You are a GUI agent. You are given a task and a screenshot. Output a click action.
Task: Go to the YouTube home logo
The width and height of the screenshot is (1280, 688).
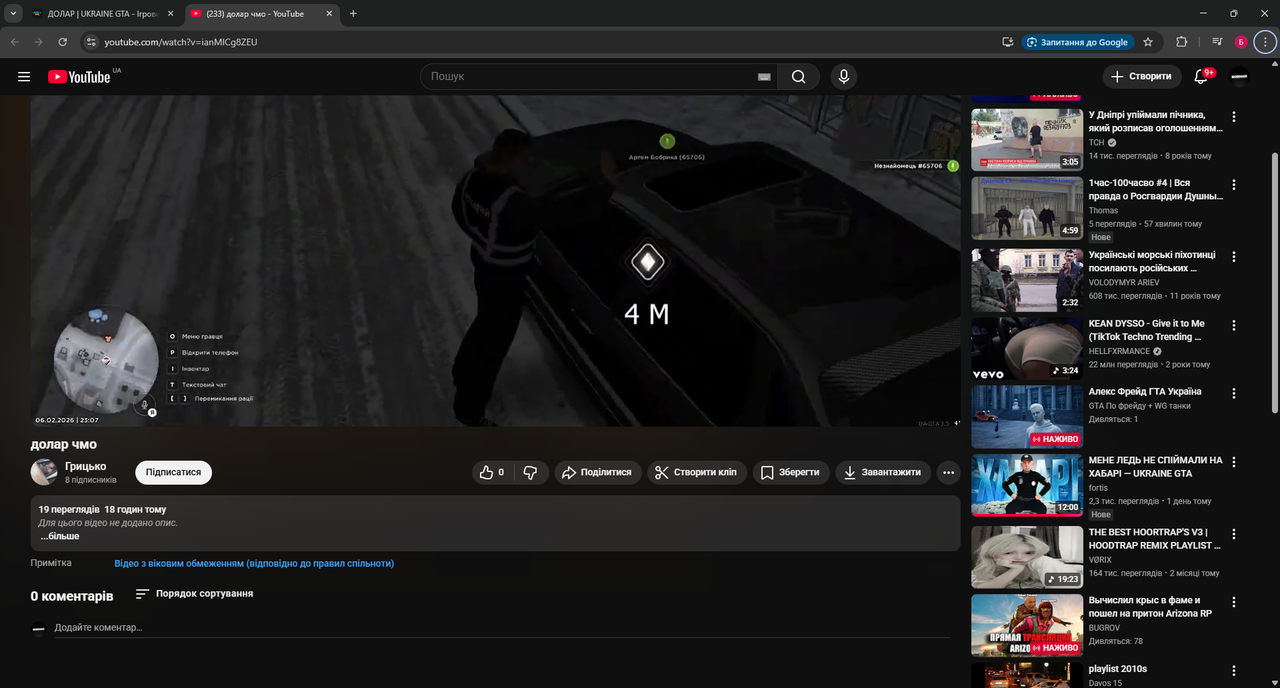coord(79,77)
